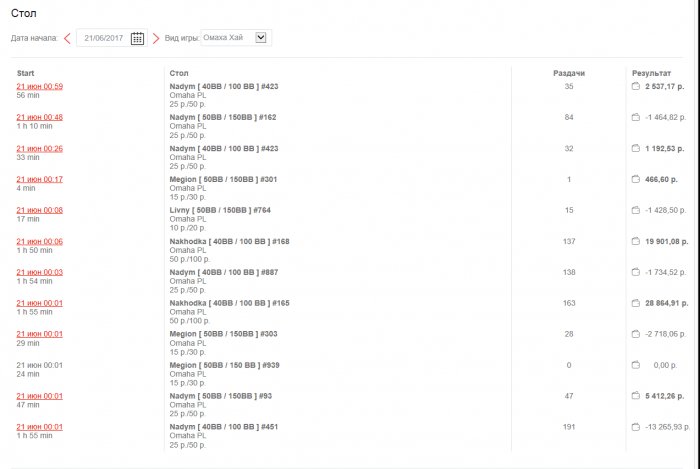700x469 pixels.
Task: Click hands count 137
Action: (x=569, y=241)
